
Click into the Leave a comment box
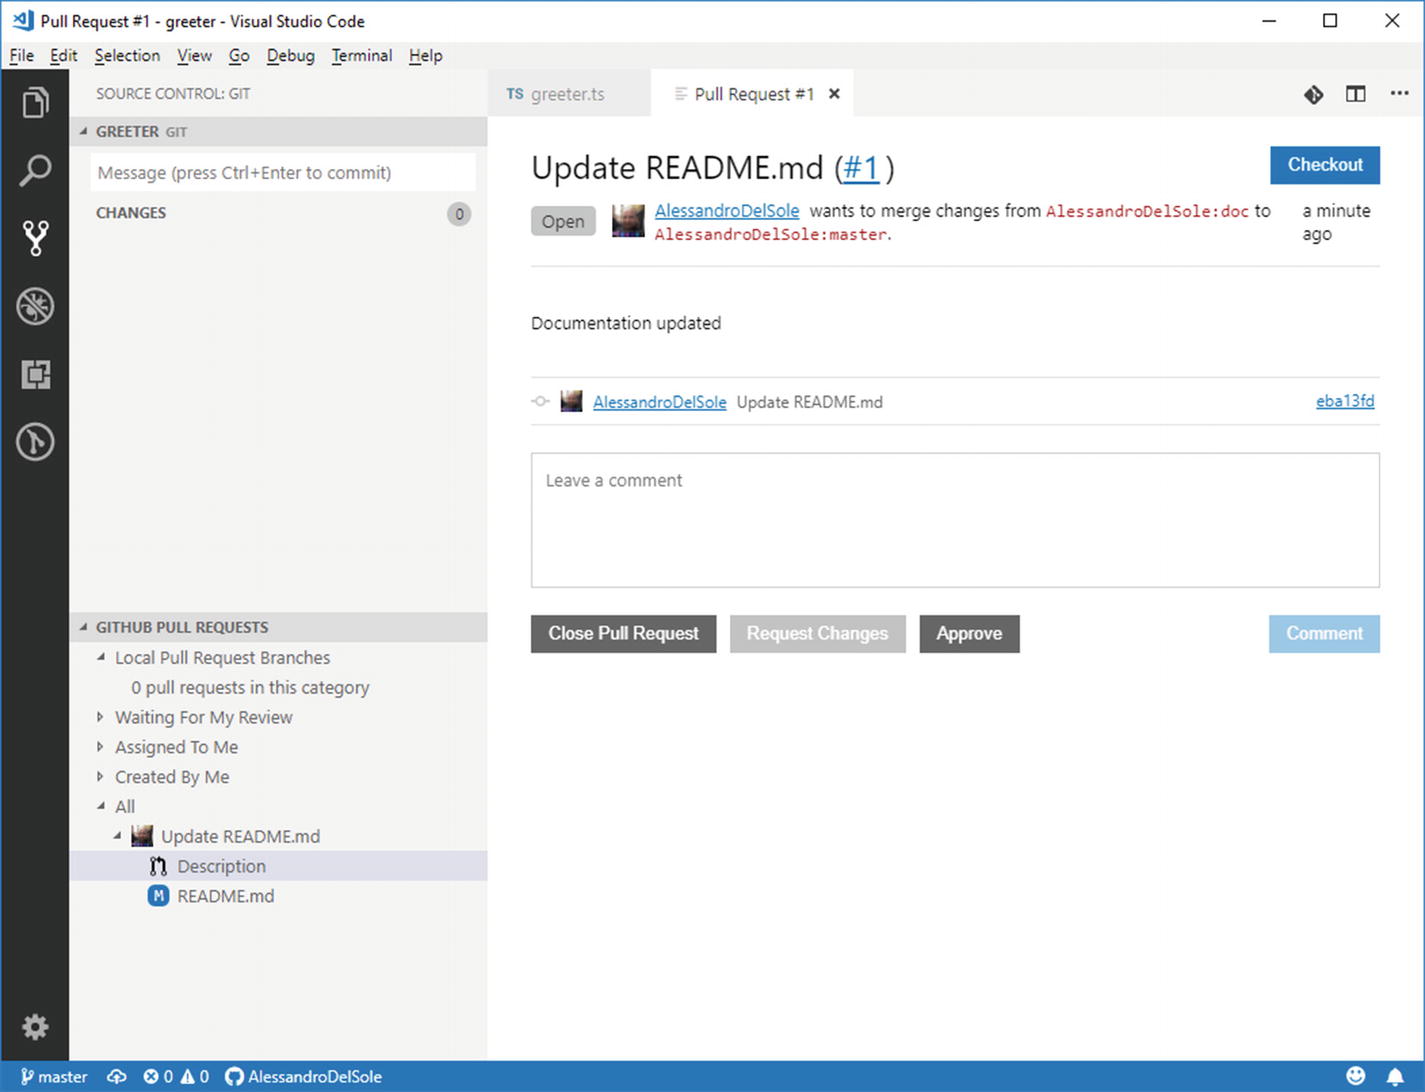[955, 520]
